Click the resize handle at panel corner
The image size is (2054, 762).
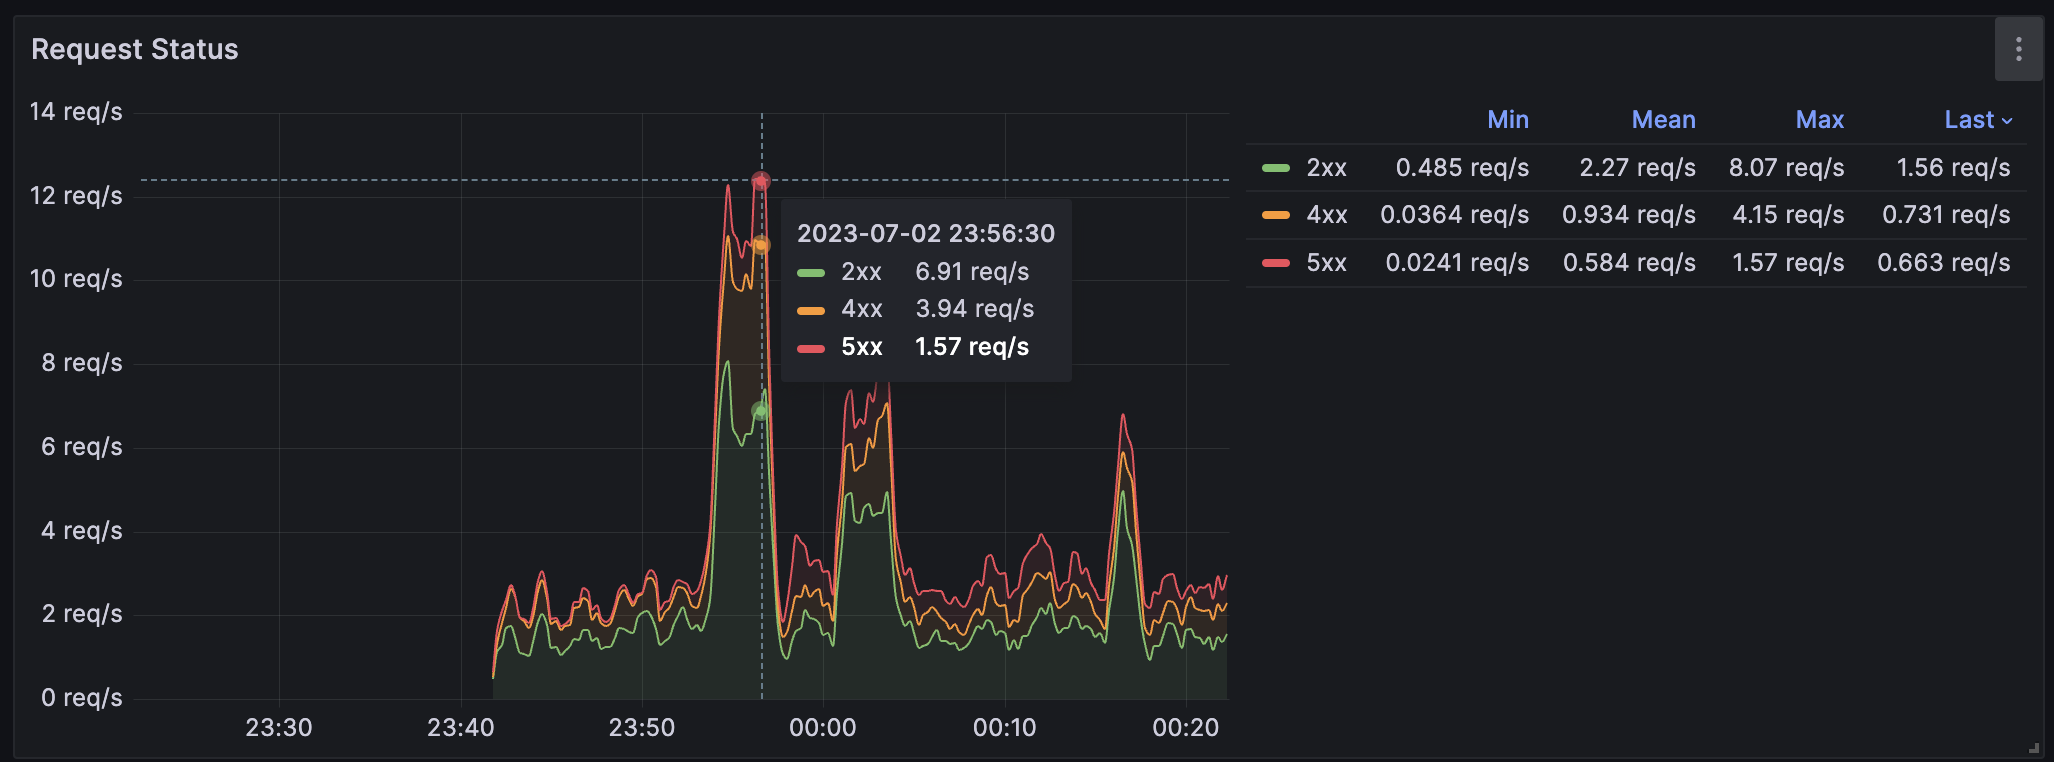pos(2033,747)
